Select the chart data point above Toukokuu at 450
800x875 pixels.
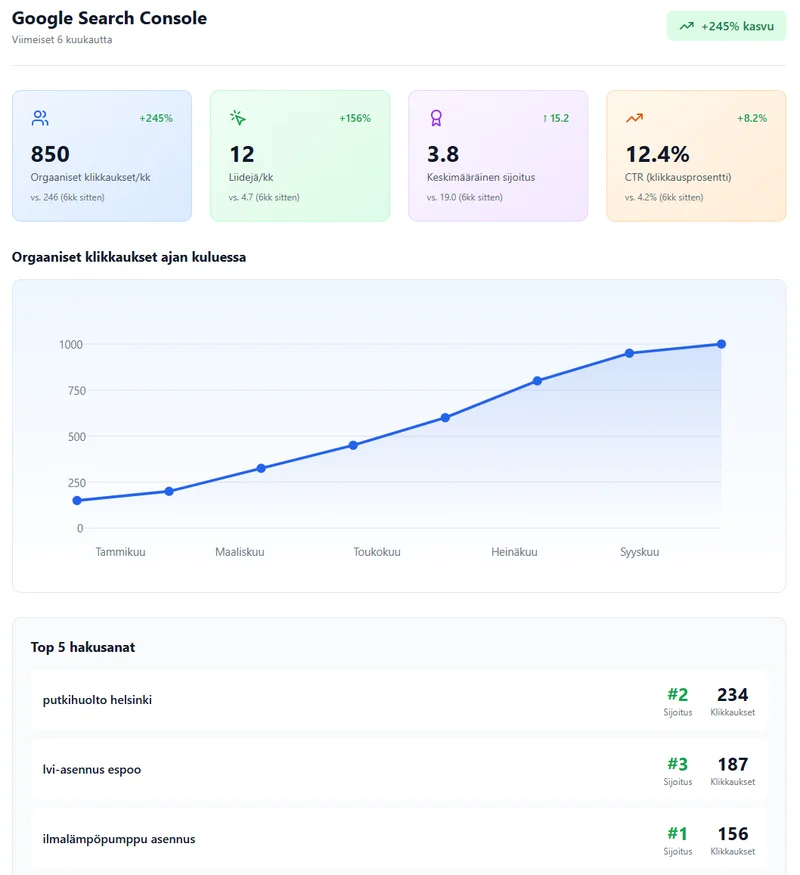point(353,445)
